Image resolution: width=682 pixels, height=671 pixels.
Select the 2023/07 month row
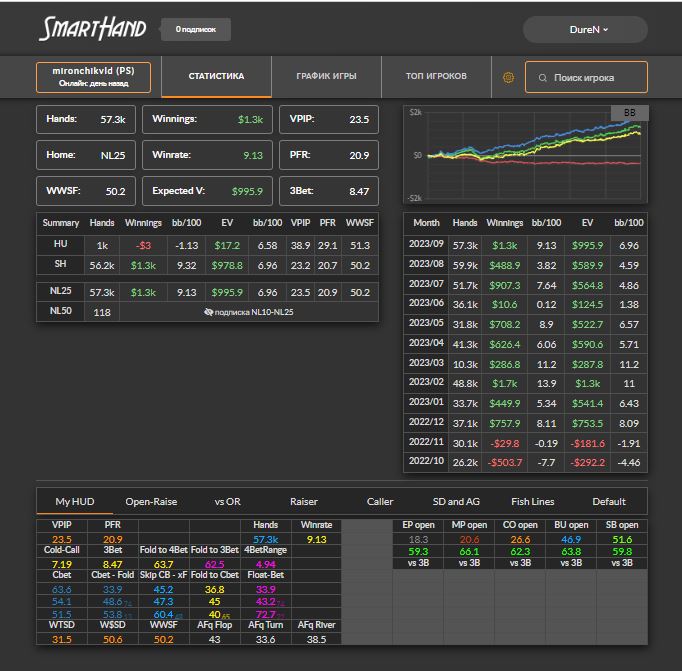(525, 285)
